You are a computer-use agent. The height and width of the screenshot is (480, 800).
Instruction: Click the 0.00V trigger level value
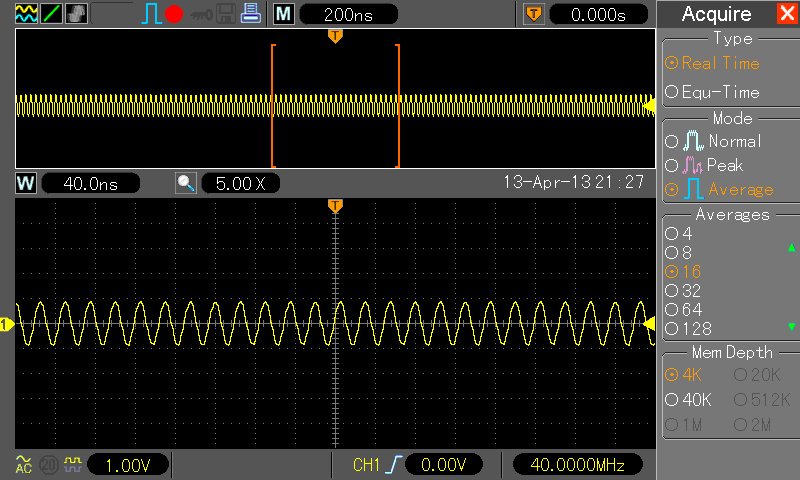(443, 464)
